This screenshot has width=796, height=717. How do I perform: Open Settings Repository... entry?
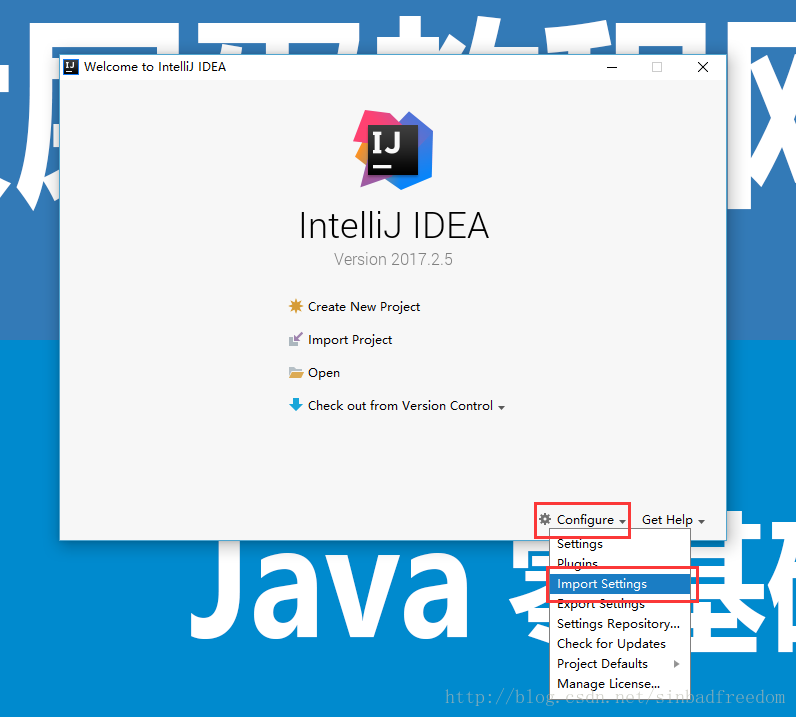[x=620, y=624]
